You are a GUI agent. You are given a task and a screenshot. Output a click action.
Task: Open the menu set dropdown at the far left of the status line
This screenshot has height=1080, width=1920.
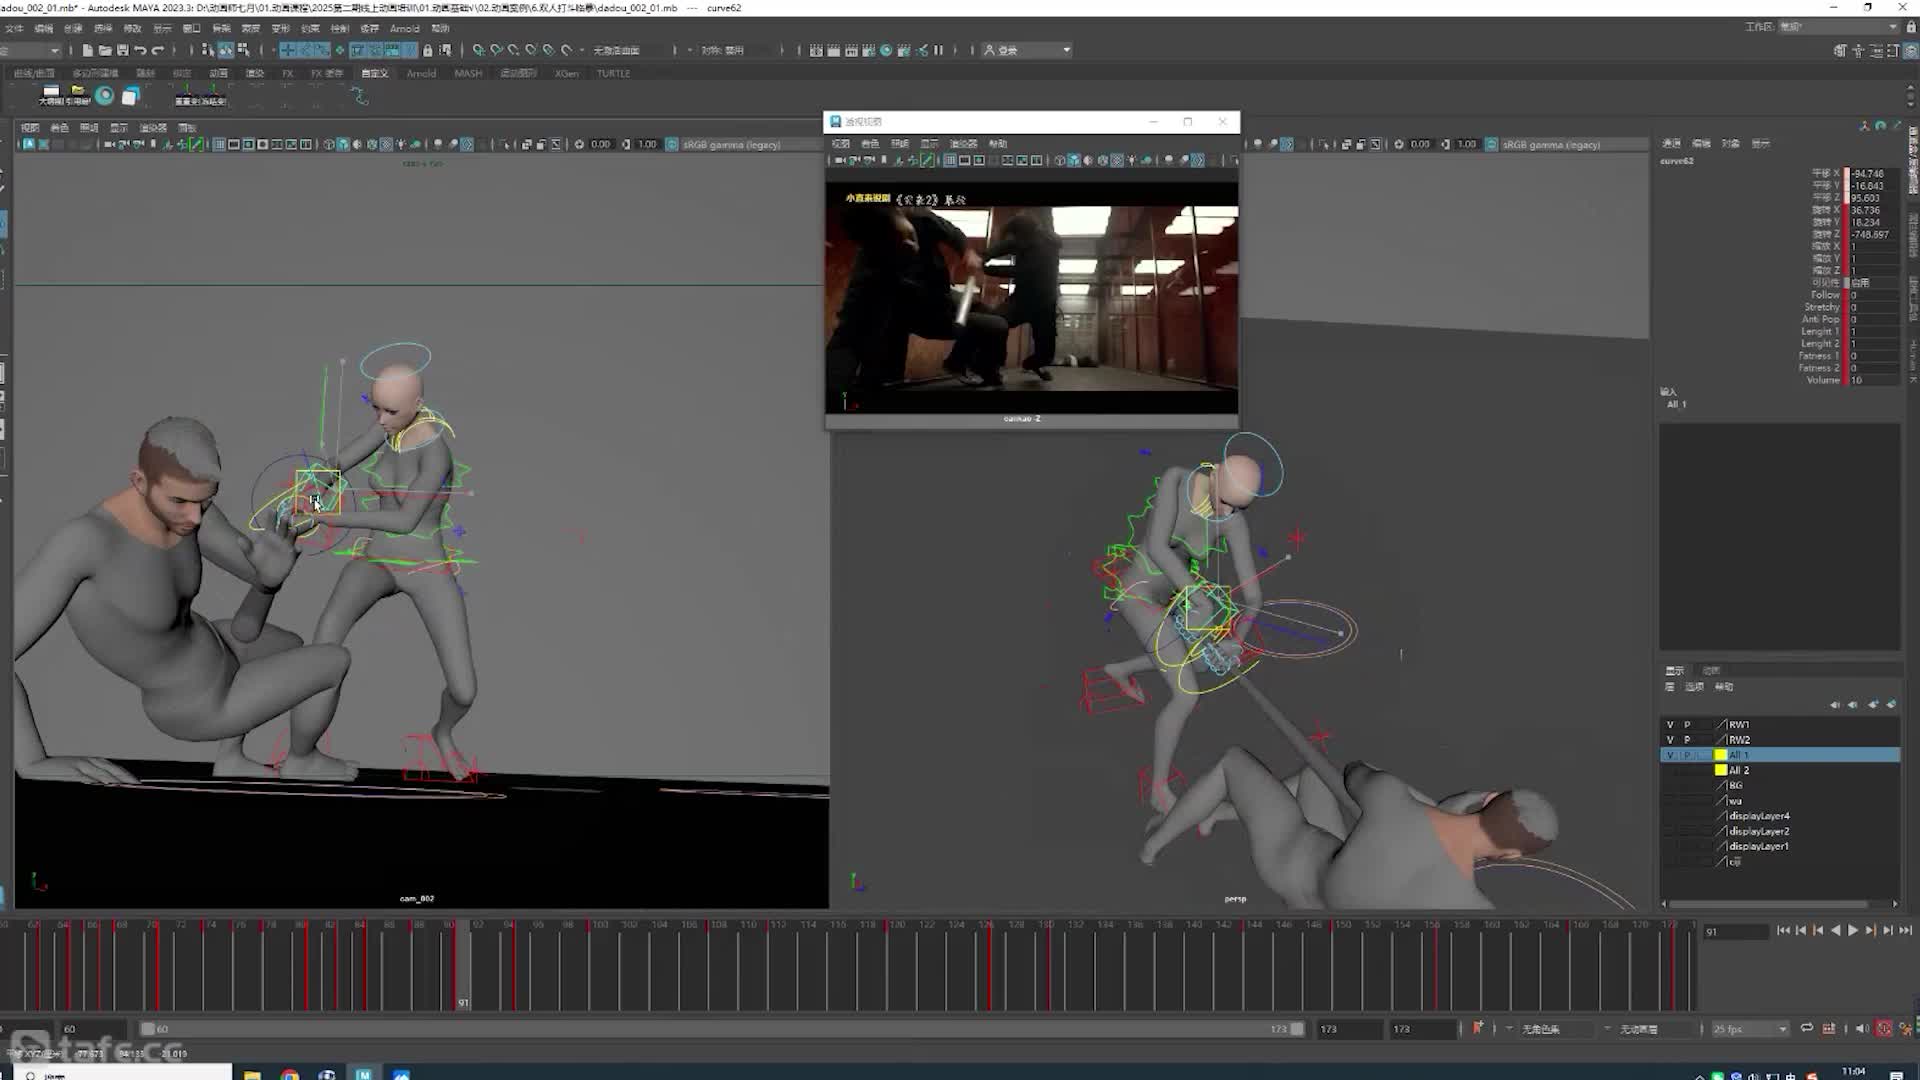pyautogui.click(x=30, y=50)
